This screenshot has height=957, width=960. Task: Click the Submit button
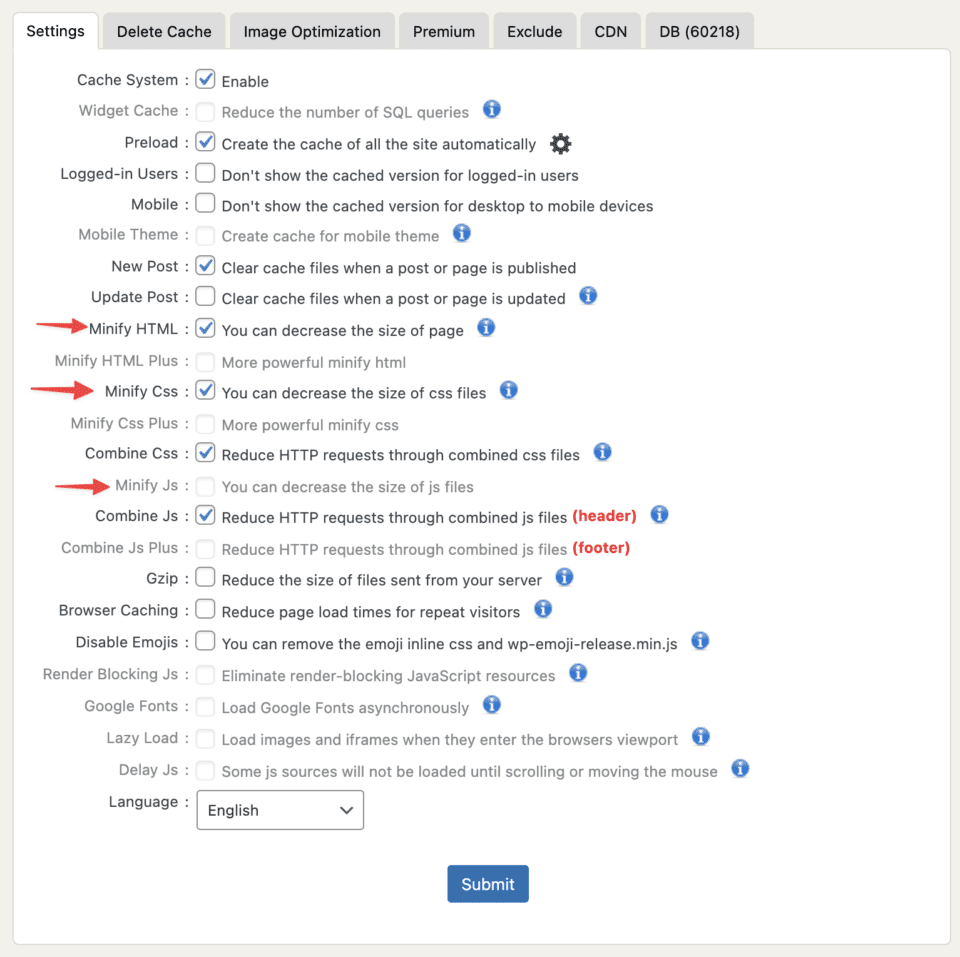488,884
